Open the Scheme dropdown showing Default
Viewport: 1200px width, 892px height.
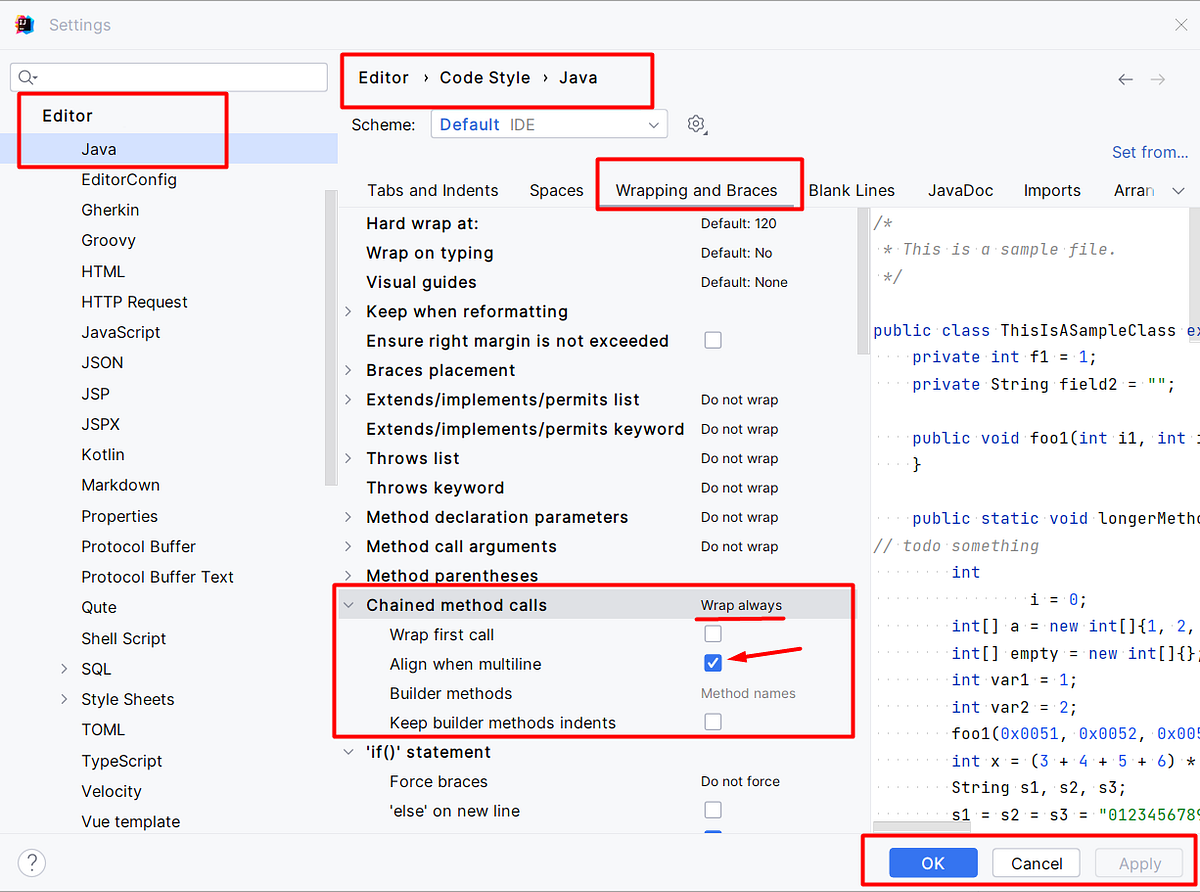point(549,123)
